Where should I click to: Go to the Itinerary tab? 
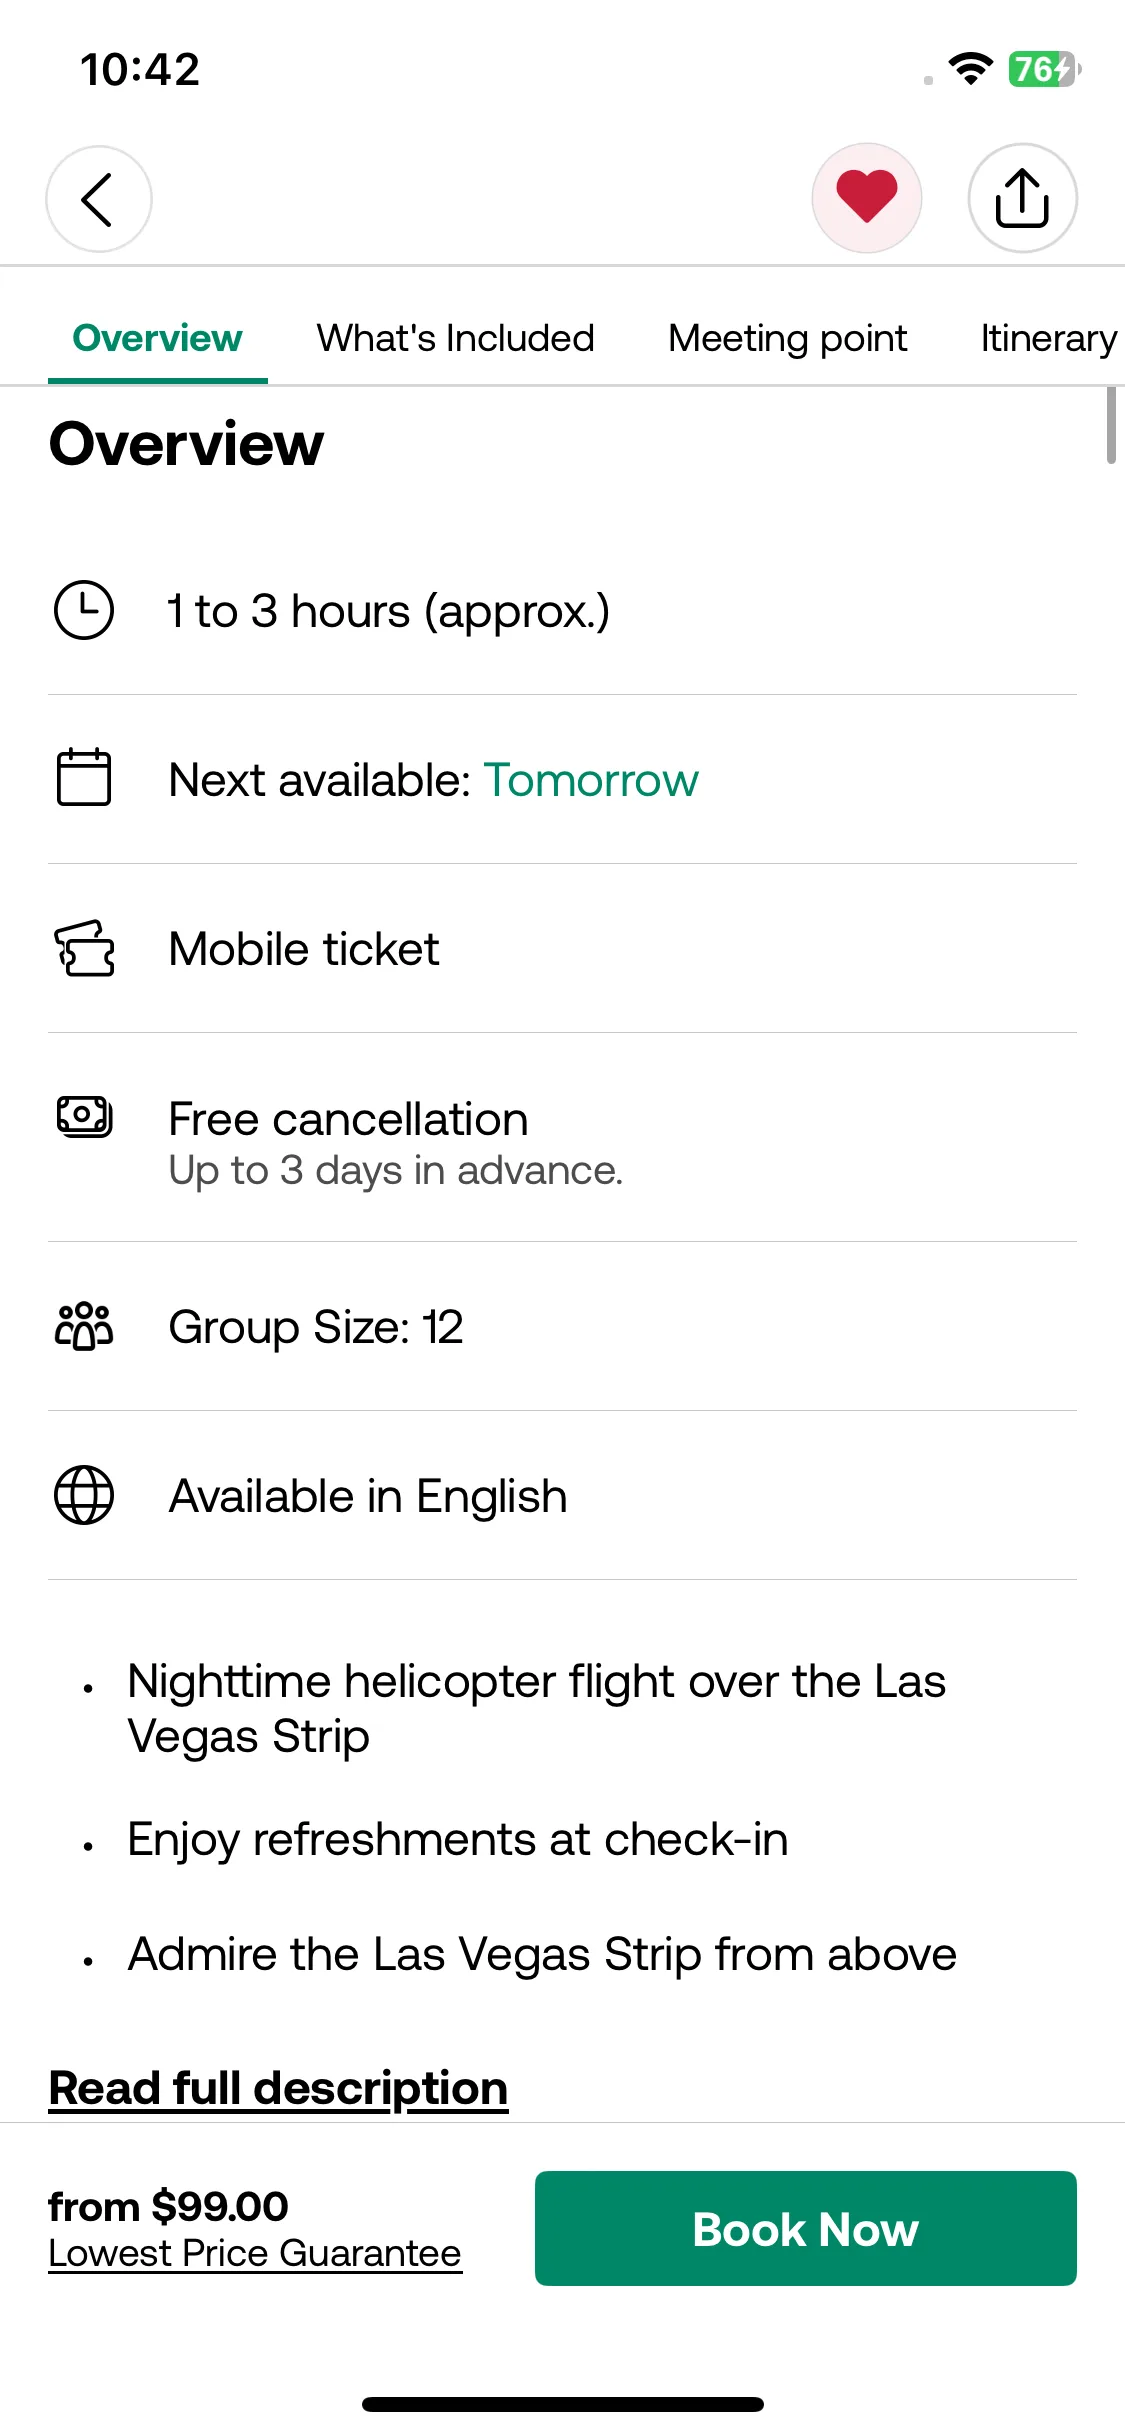pos(1049,338)
